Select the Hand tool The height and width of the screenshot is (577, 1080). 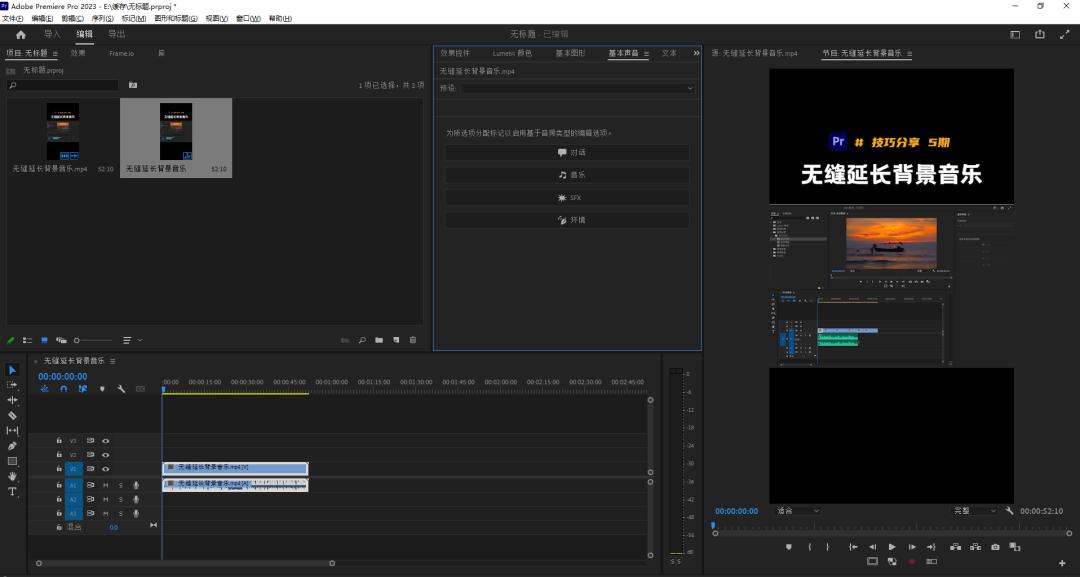(x=12, y=477)
